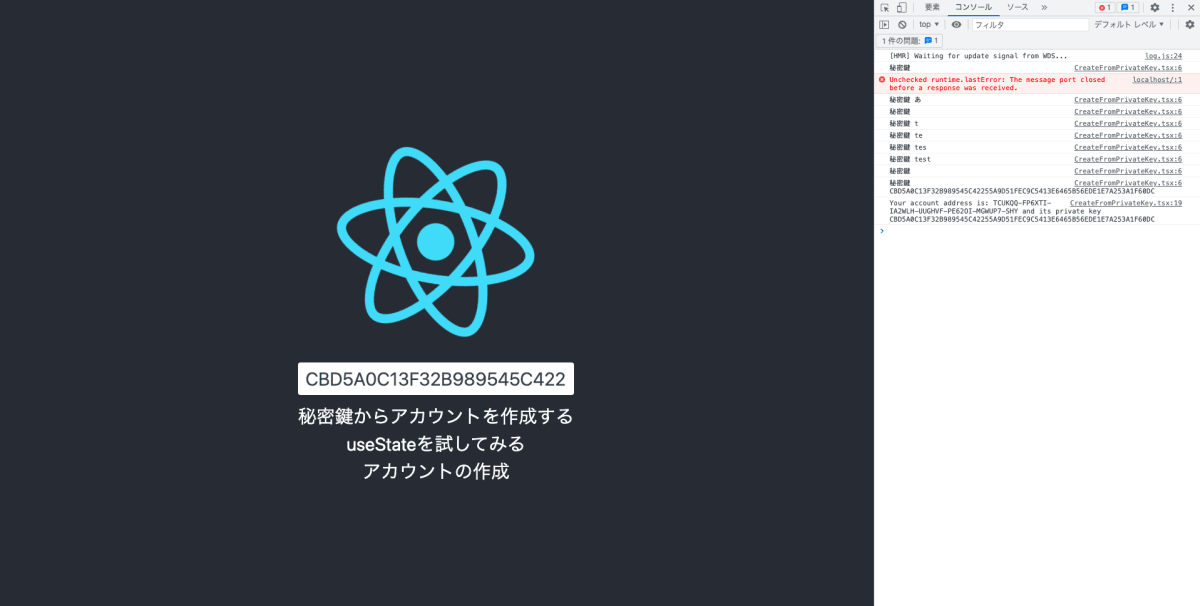Viewport: 1200px width, 606px height.
Task: Select the HMR Waiting for update signal message
Action: (x=978, y=56)
